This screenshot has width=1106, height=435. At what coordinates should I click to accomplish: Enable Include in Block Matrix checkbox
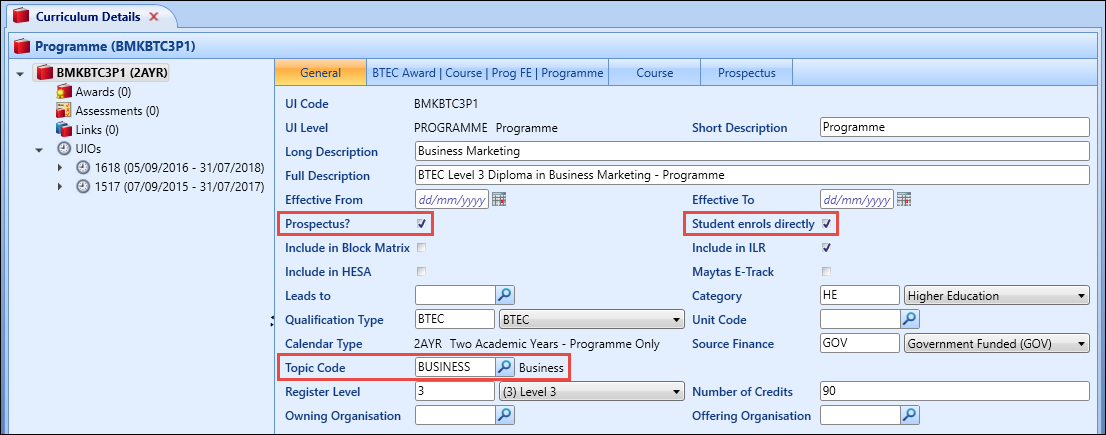pos(421,247)
